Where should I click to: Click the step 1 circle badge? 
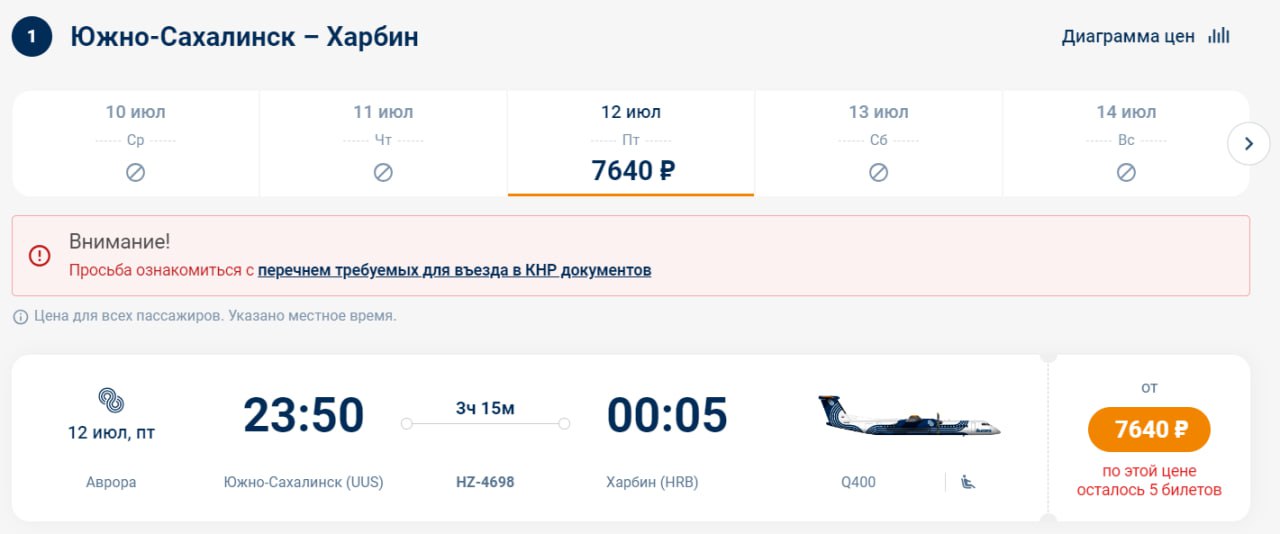[x=32, y=37]
